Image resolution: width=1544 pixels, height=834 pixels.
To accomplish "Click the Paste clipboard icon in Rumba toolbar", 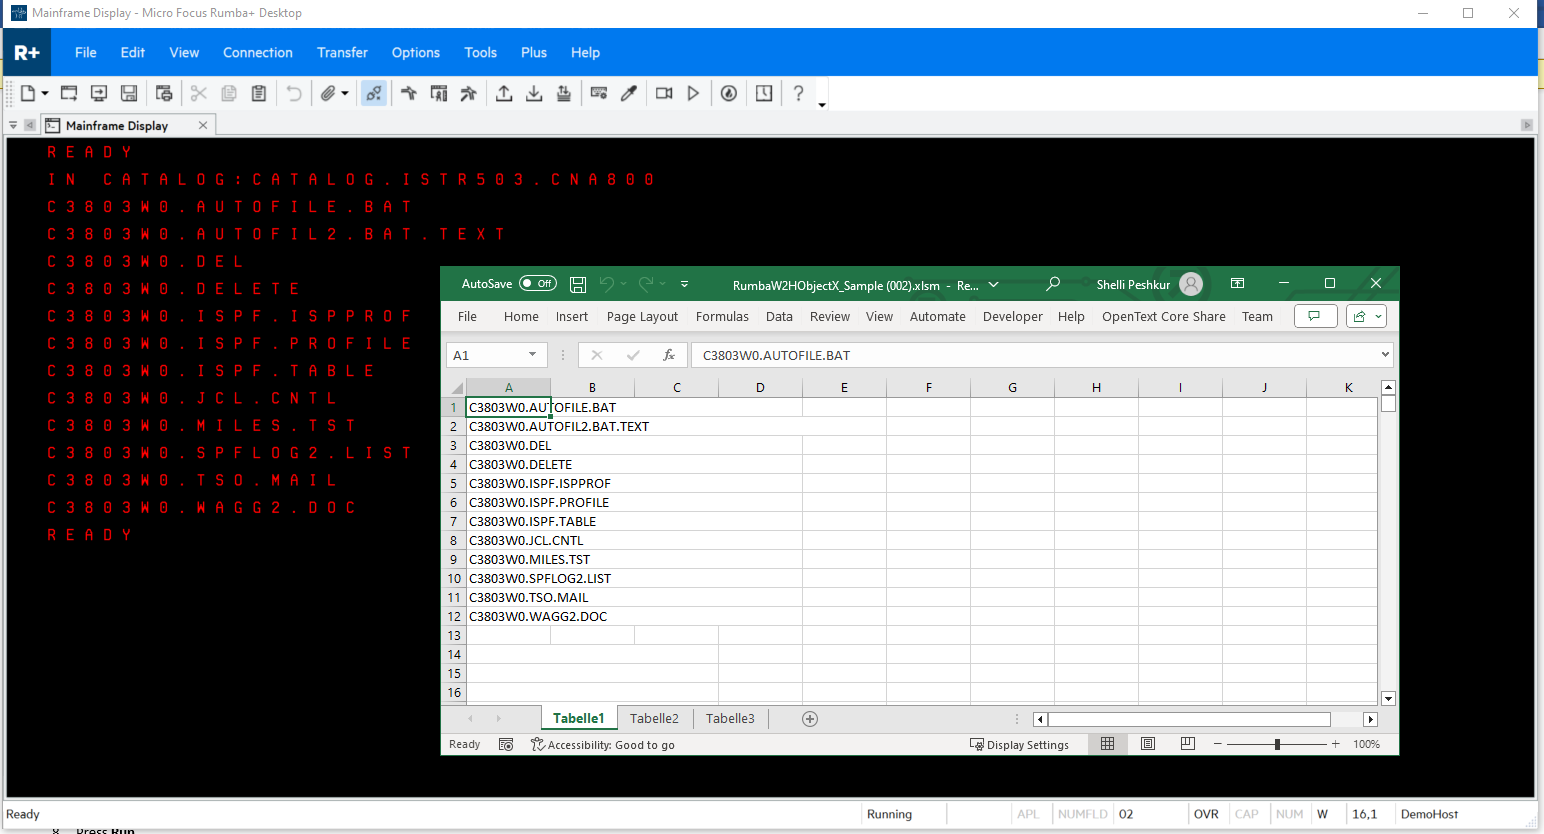I will click(259, 93).
